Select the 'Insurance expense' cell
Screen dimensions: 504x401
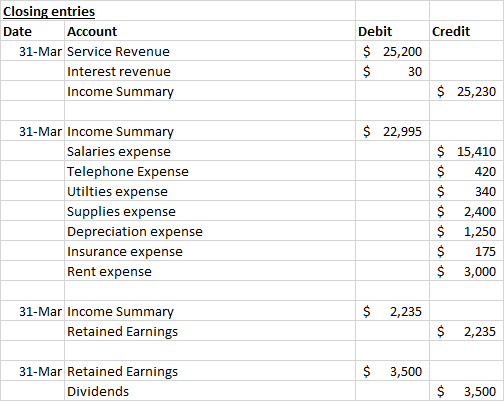[210, 251]
